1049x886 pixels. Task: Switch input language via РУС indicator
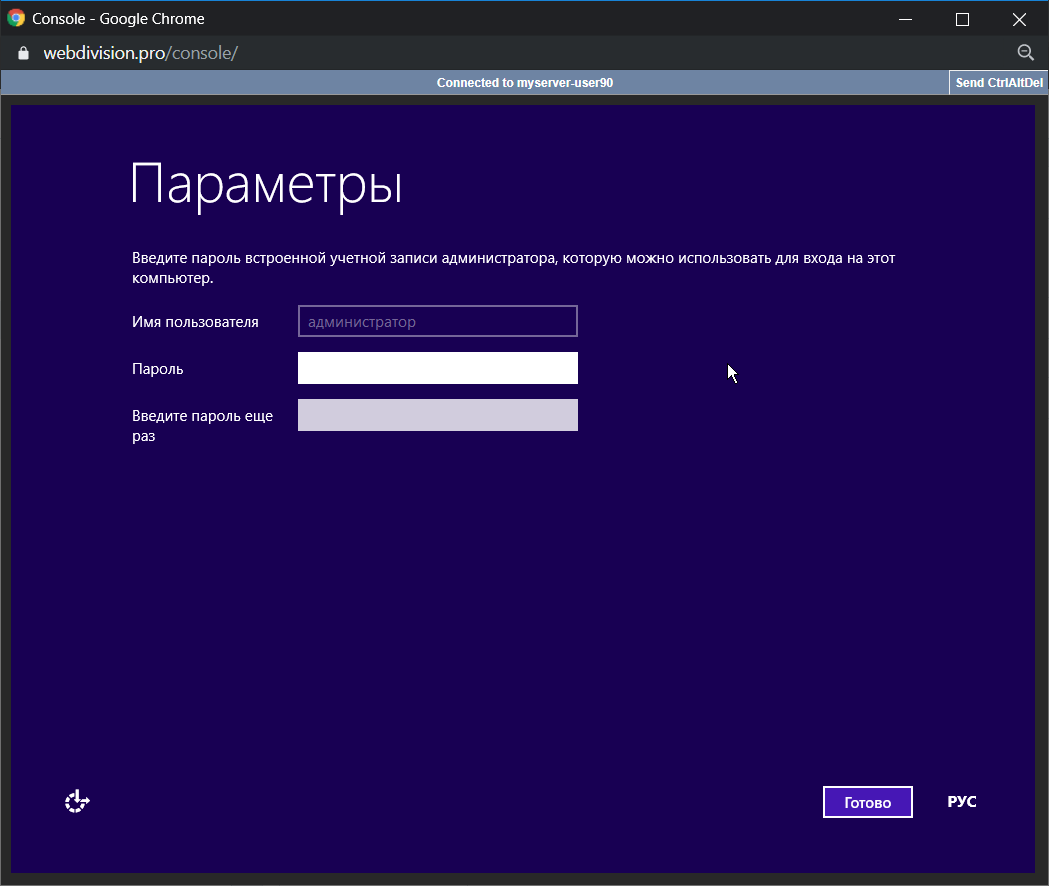click(x=961, y=802)
